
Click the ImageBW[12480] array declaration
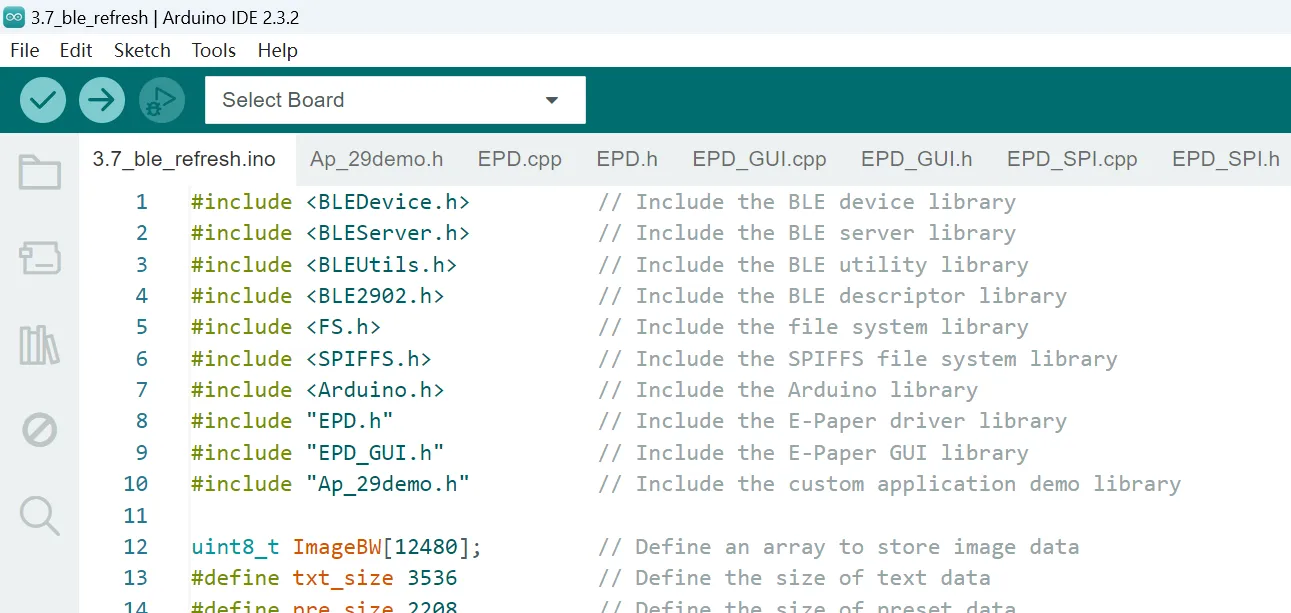tap(337, 547)
